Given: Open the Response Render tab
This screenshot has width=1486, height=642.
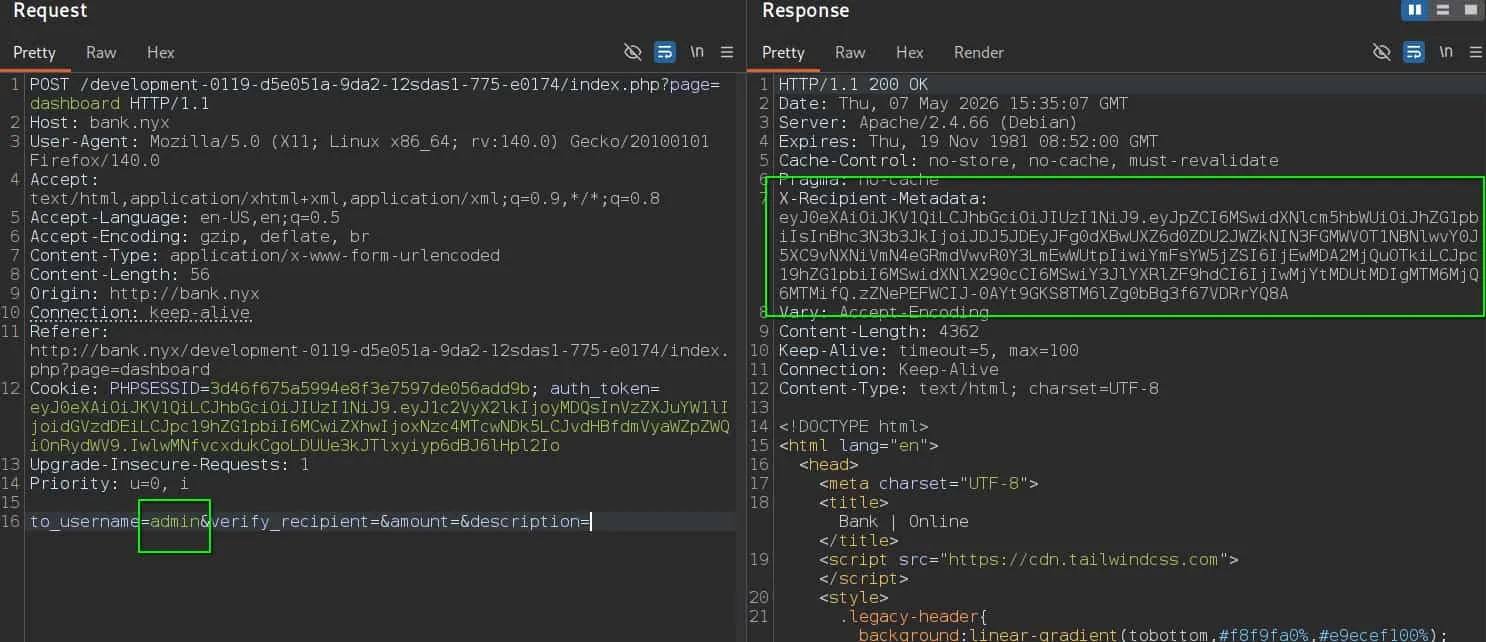Looking at the screenshot, I should click(978, 52).
